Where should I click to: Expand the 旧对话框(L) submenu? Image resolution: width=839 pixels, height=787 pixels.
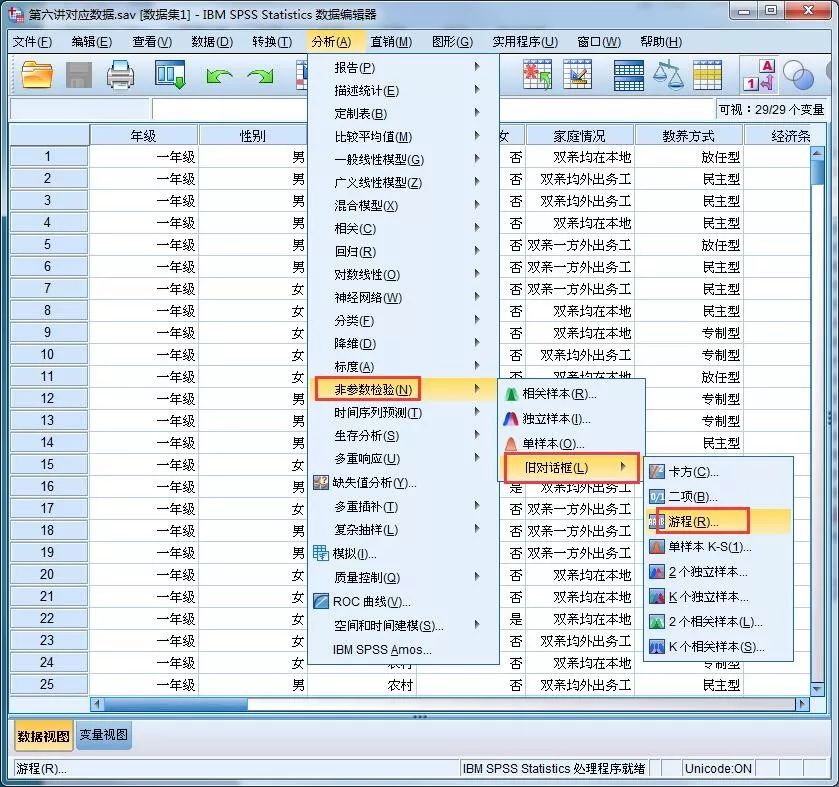pos(571,468)
